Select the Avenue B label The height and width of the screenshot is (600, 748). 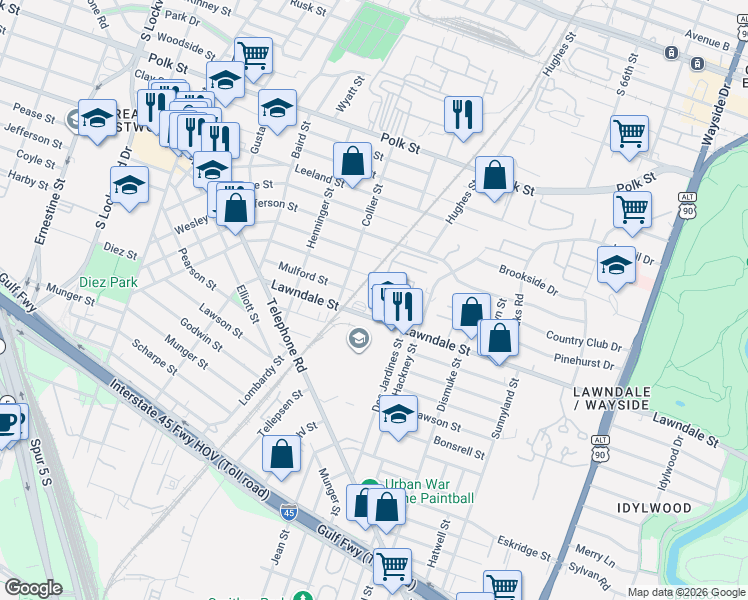707,40
